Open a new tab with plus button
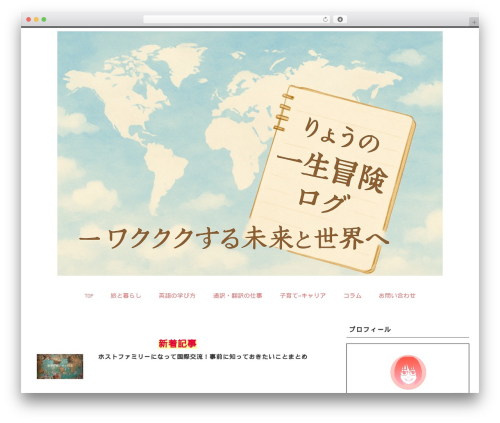The width and height of the screenshot is (500, 423). click(474, 22)
